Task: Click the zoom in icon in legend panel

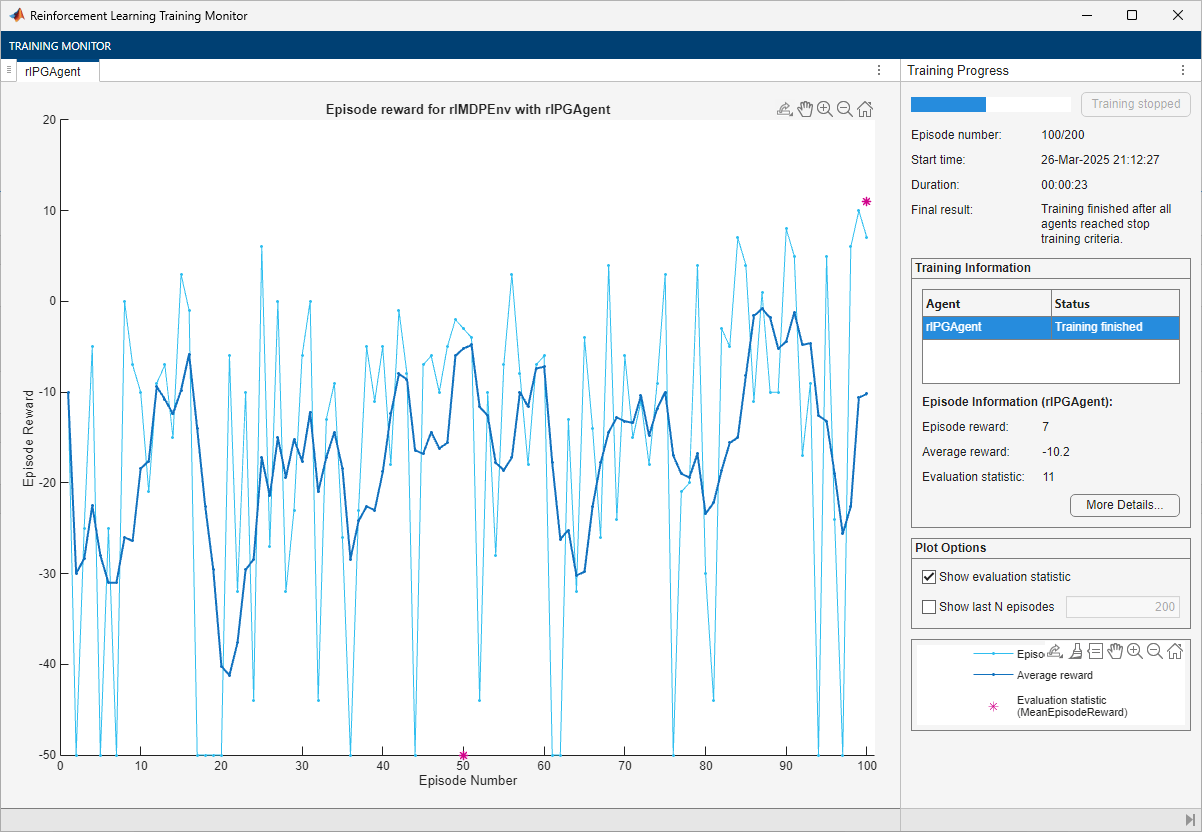Action: pyautogui.click(x=1135, y=651)
